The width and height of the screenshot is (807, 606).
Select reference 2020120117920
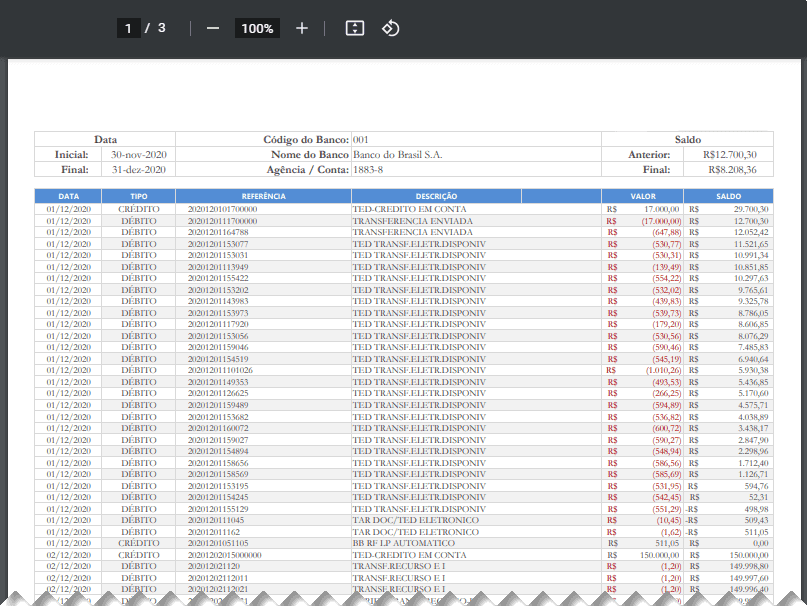point(218,324)
